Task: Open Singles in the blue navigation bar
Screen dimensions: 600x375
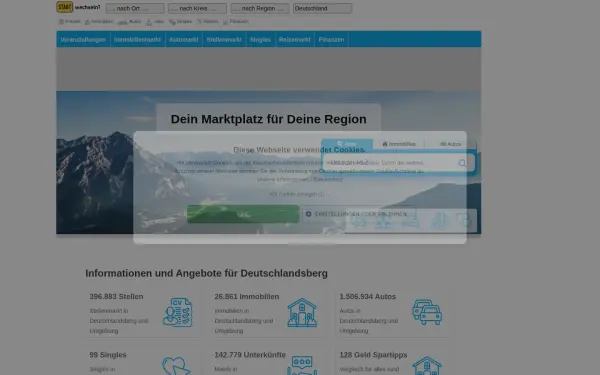Action: coord(260,39)
